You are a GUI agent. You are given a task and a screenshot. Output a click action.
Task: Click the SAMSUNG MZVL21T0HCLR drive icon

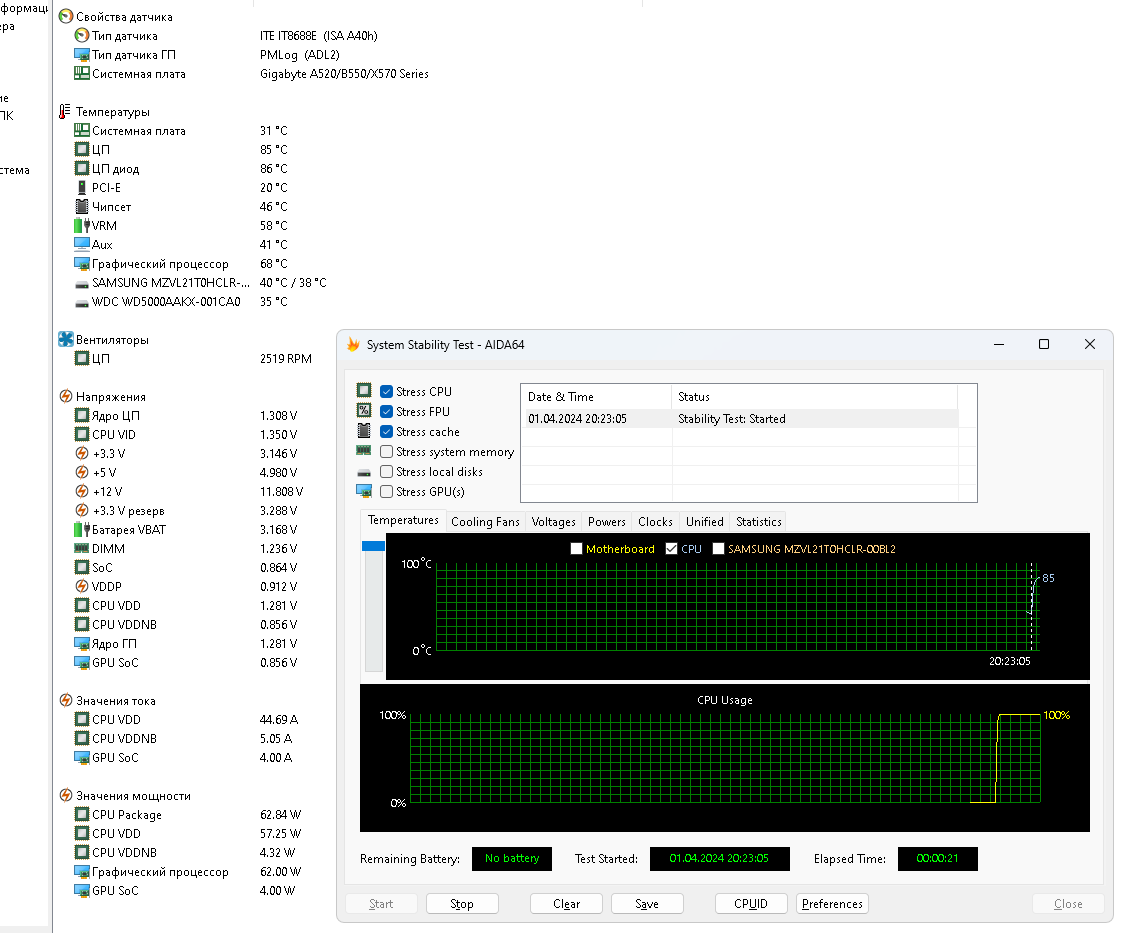82,284
